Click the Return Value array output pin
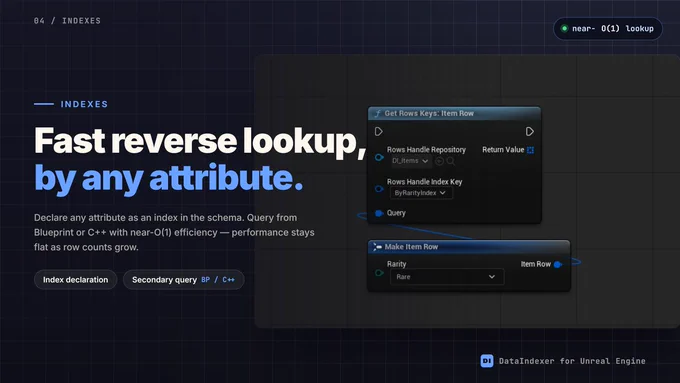Screen dimensions: 680x383 (x=530, y=150)
